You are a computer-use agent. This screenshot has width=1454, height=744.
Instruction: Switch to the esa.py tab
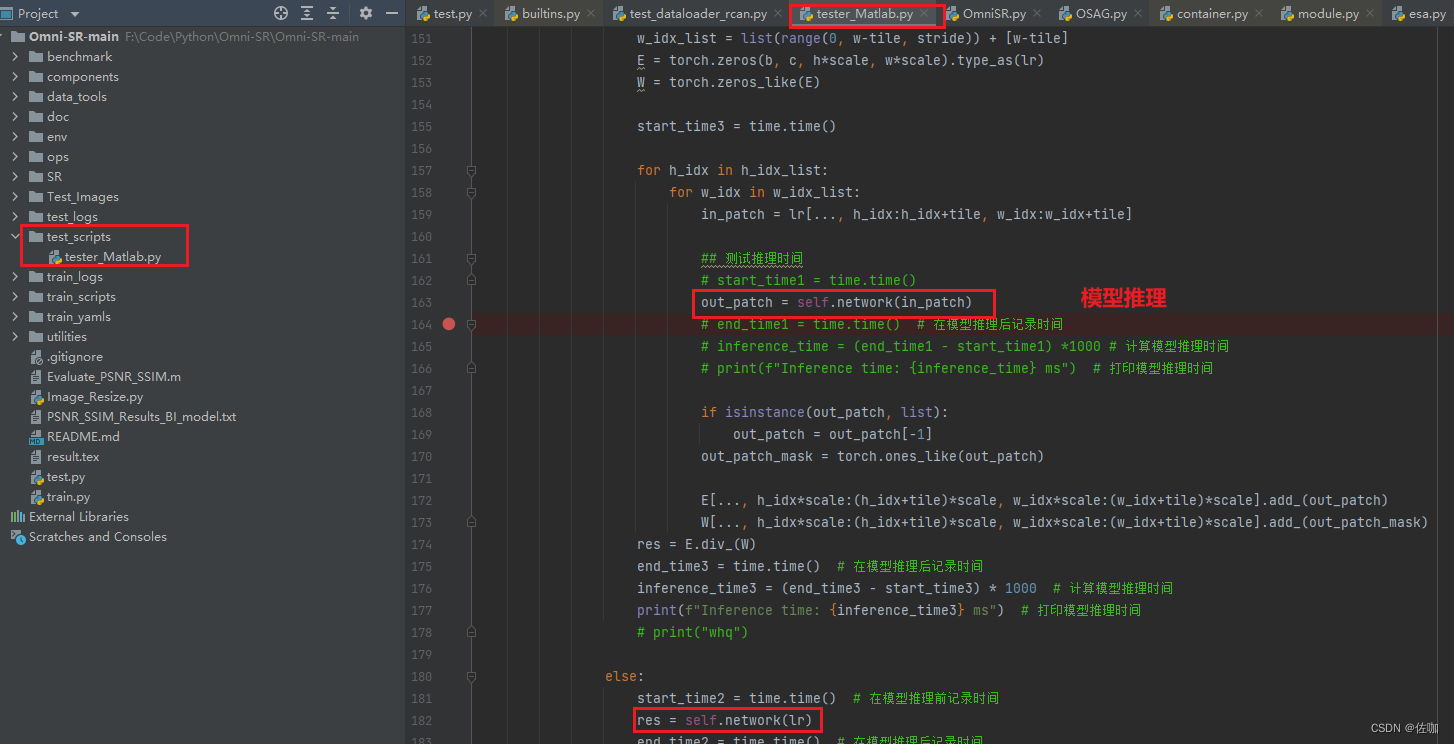coord(1427,14)
